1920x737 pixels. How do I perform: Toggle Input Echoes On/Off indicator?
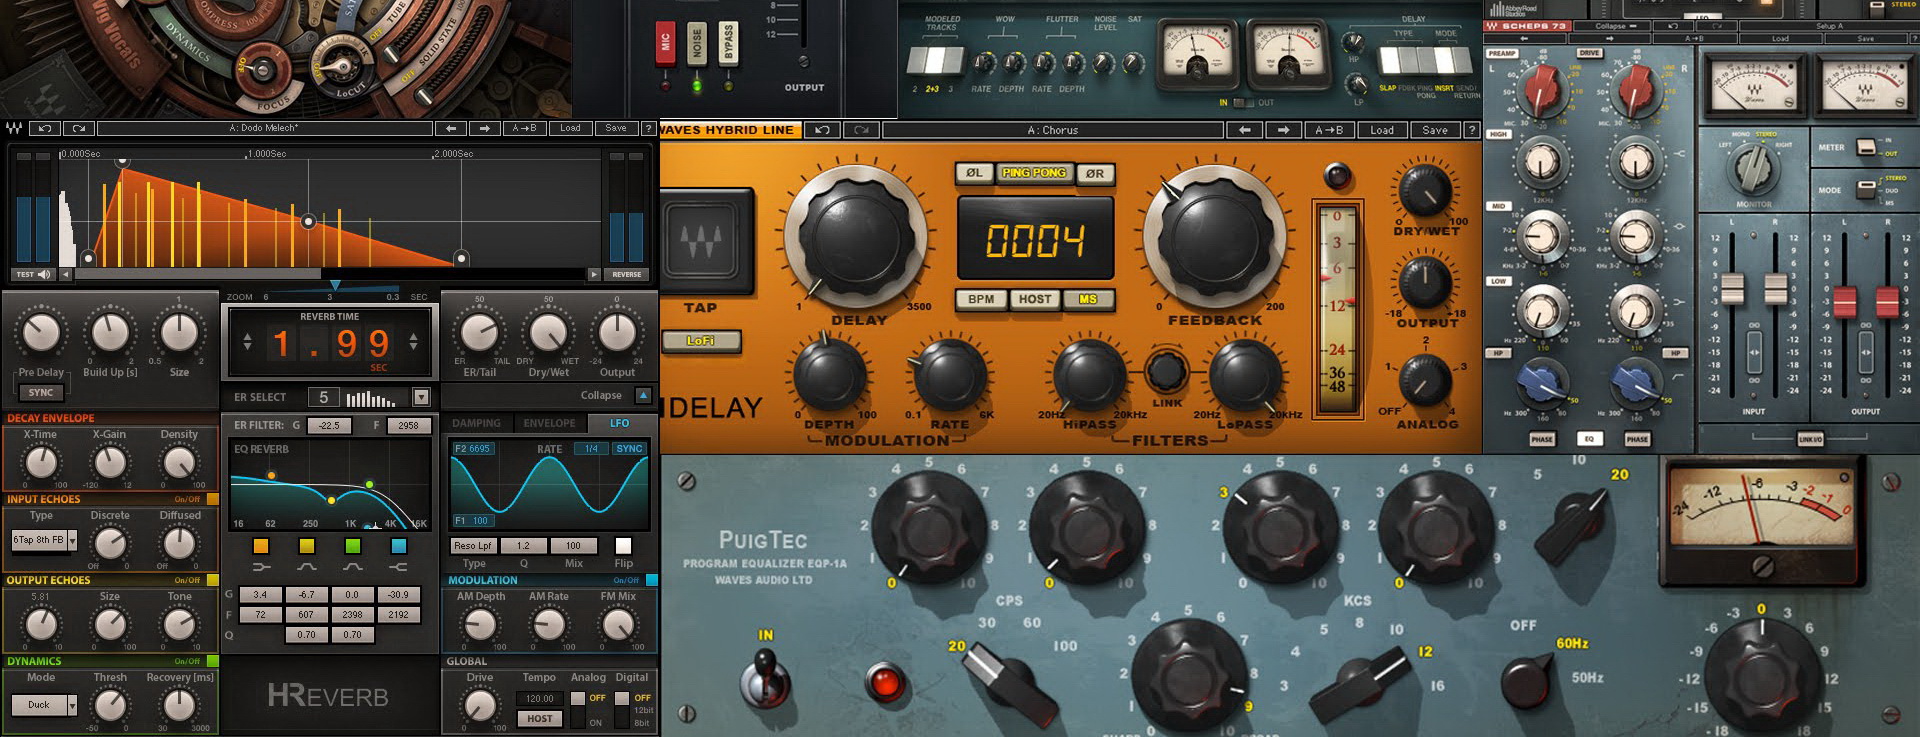point(212,499)
